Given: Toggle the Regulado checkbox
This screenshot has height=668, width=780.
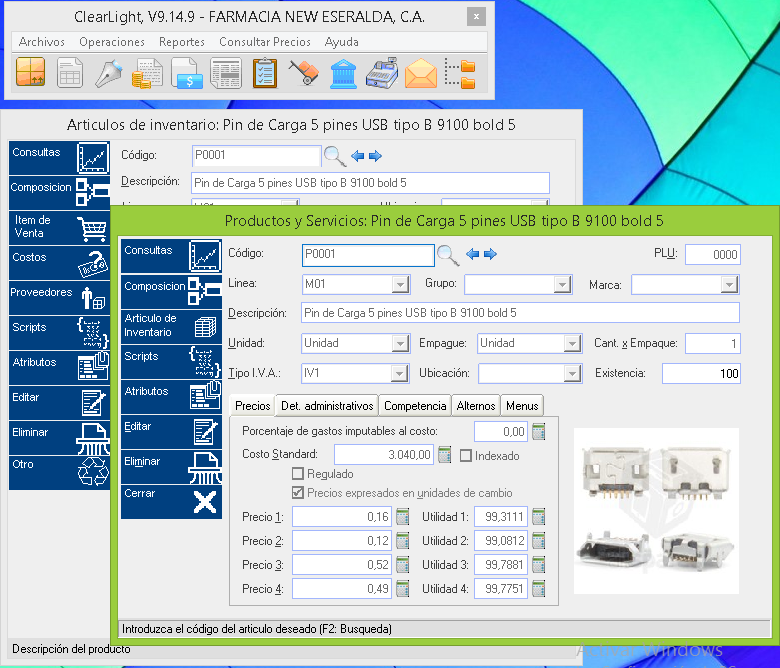Looking at the screenshot, I should point(298,474).
